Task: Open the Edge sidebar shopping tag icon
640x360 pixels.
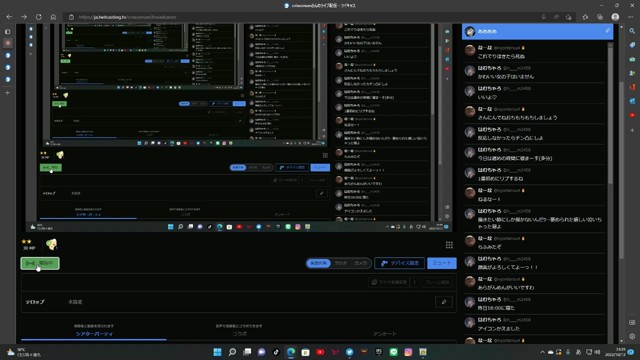Action: [632, 45]
